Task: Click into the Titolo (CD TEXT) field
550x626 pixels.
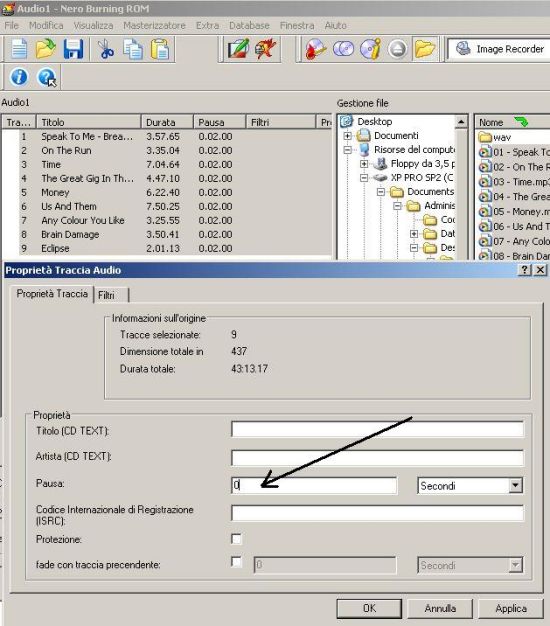Action: 377,429
